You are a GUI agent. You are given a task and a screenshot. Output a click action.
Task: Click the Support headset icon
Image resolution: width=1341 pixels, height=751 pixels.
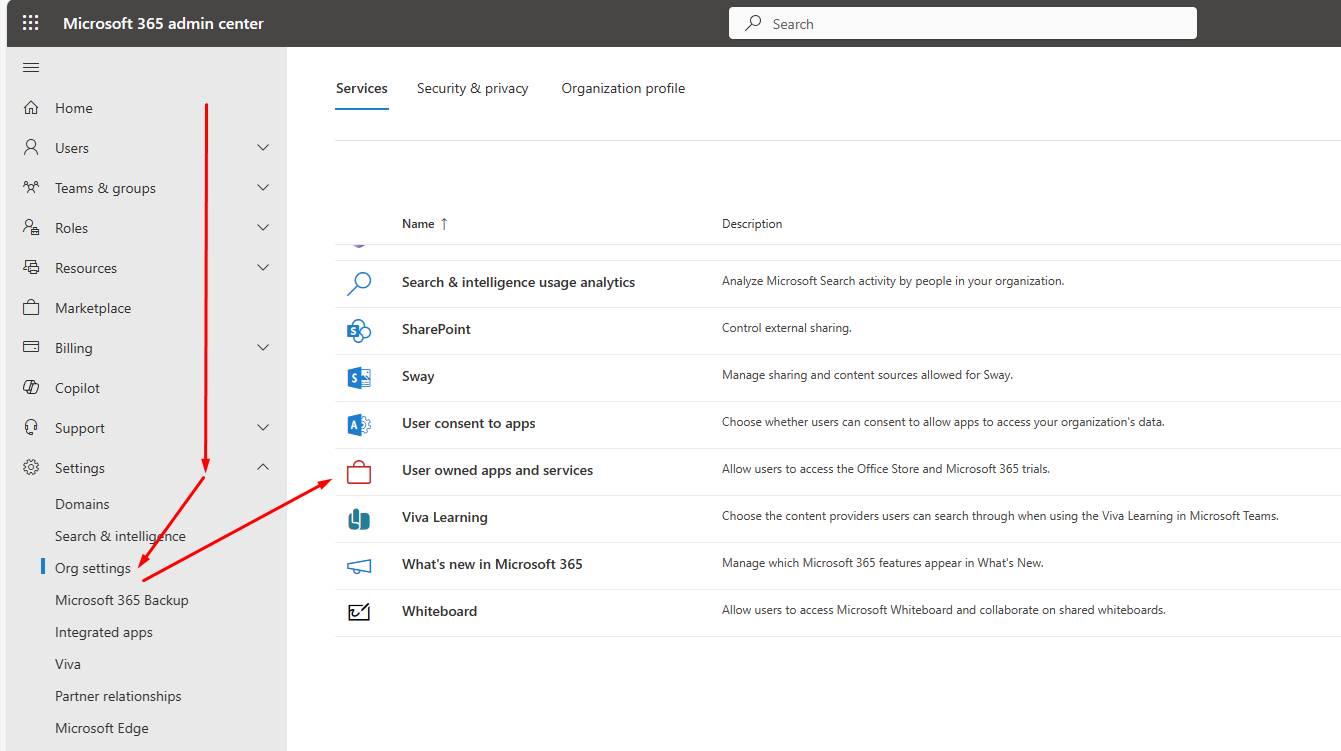pos(31,428)
